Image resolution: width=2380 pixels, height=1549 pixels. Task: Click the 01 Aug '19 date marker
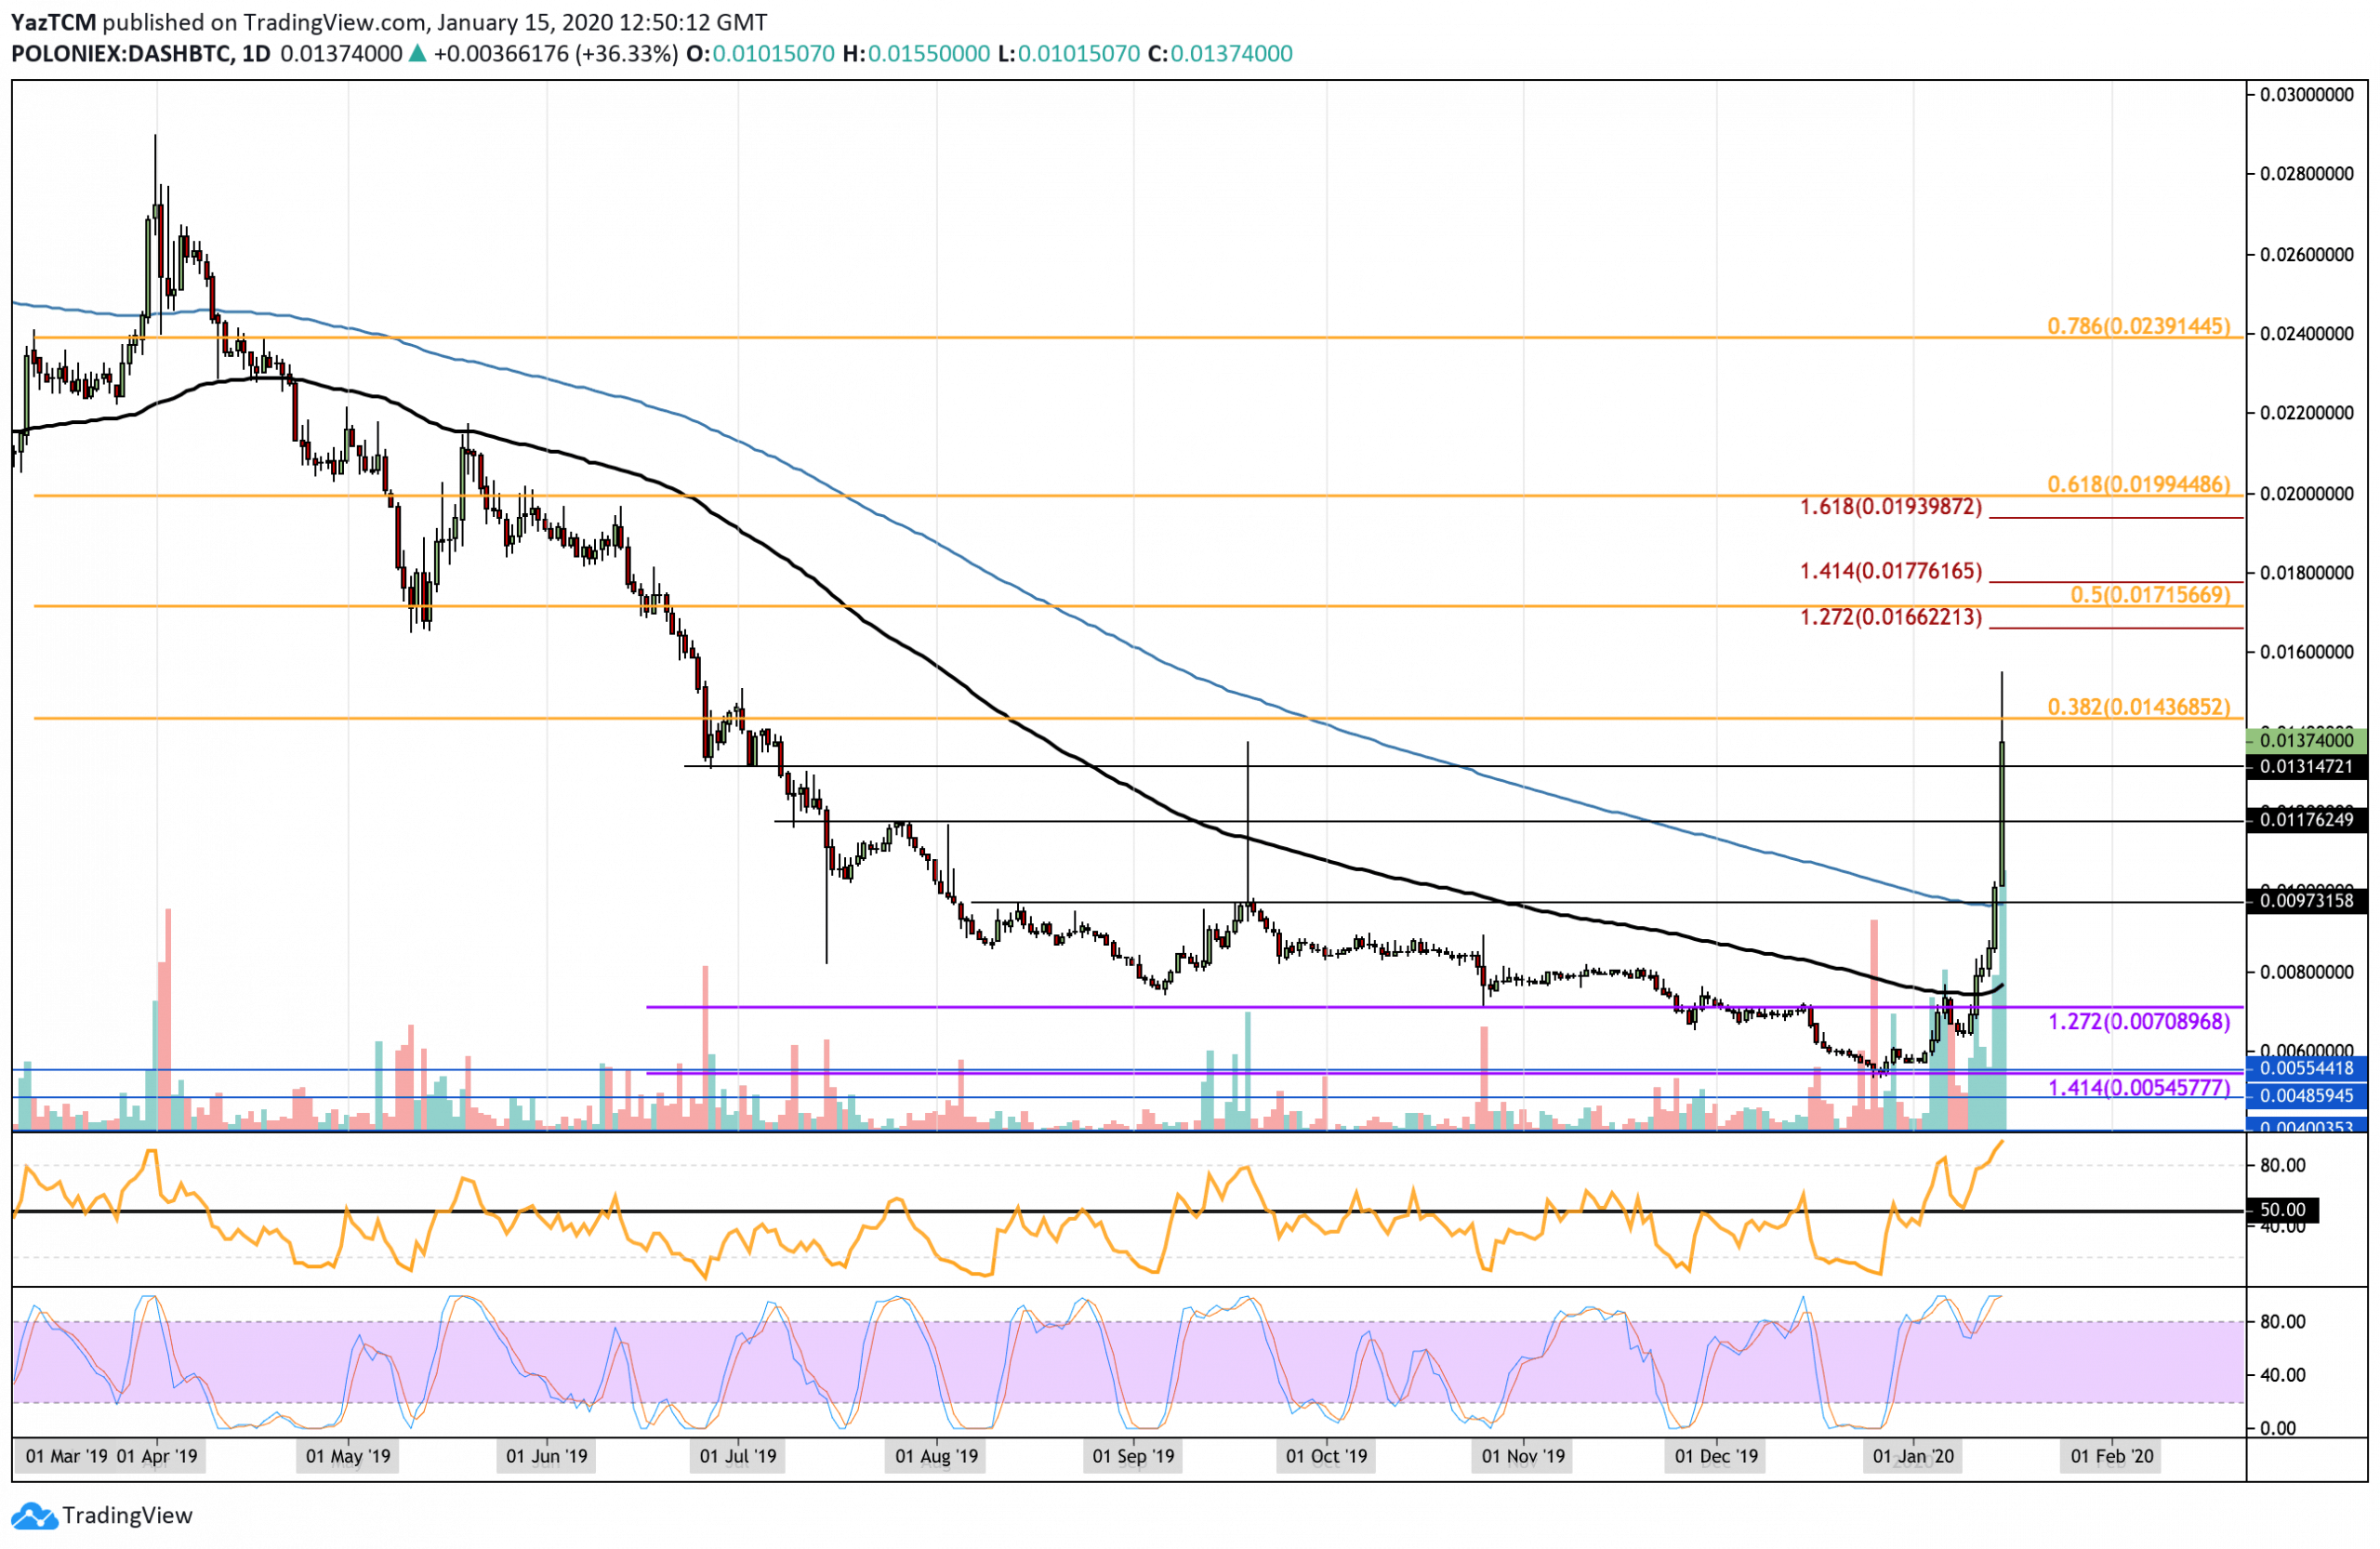936,1456
